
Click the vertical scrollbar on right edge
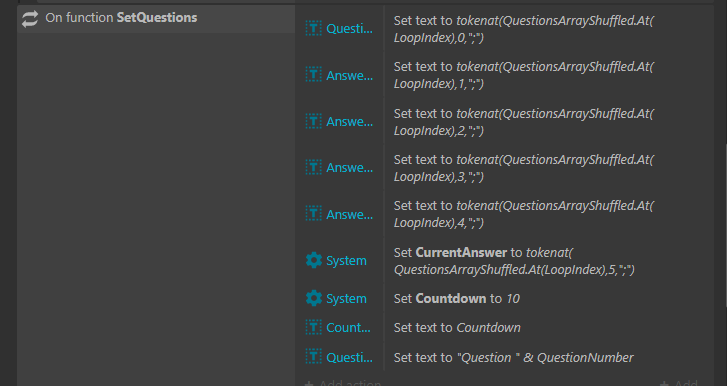pyautogui.click(x=725, y=226)
